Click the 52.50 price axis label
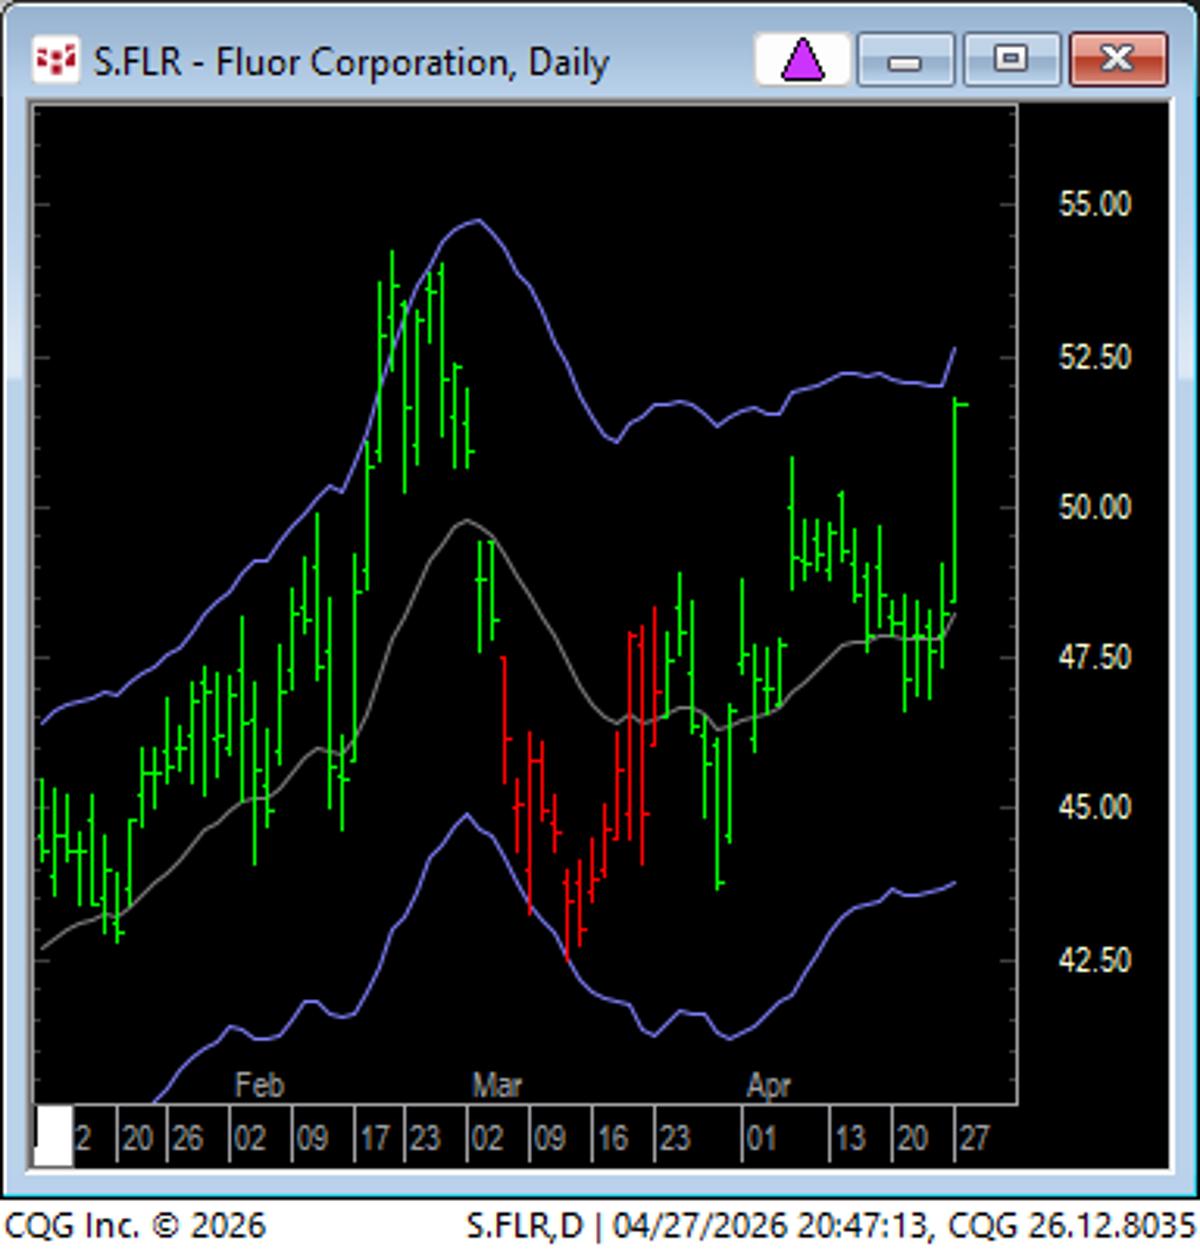This screenshot has height=1250, width=1200. (x=1095, y=356)
